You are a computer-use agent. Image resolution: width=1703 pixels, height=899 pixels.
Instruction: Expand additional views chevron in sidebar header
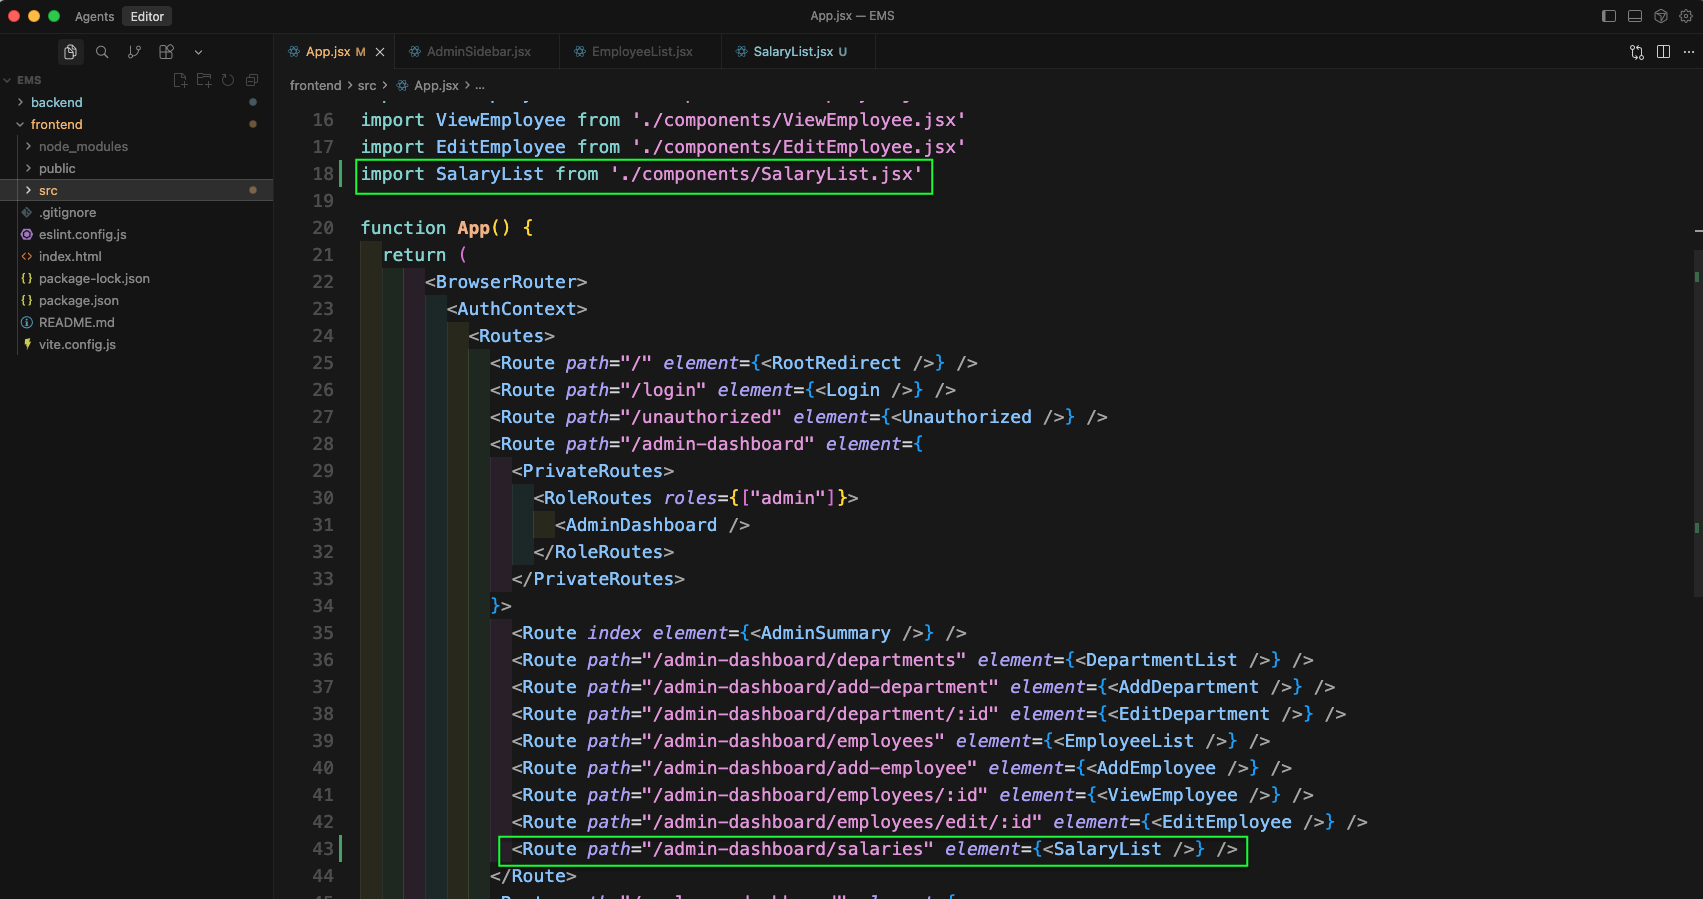[x=198, y=52]
